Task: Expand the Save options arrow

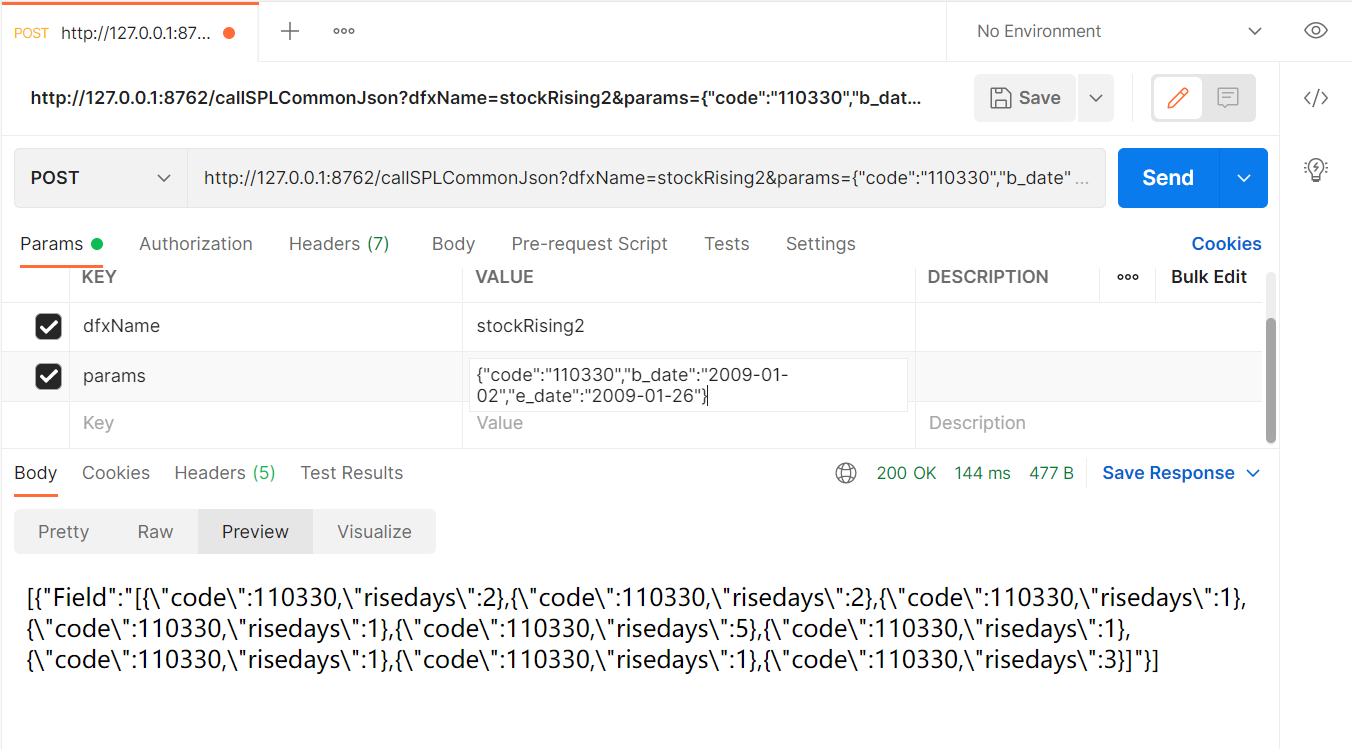Action: coord(1096,98)
